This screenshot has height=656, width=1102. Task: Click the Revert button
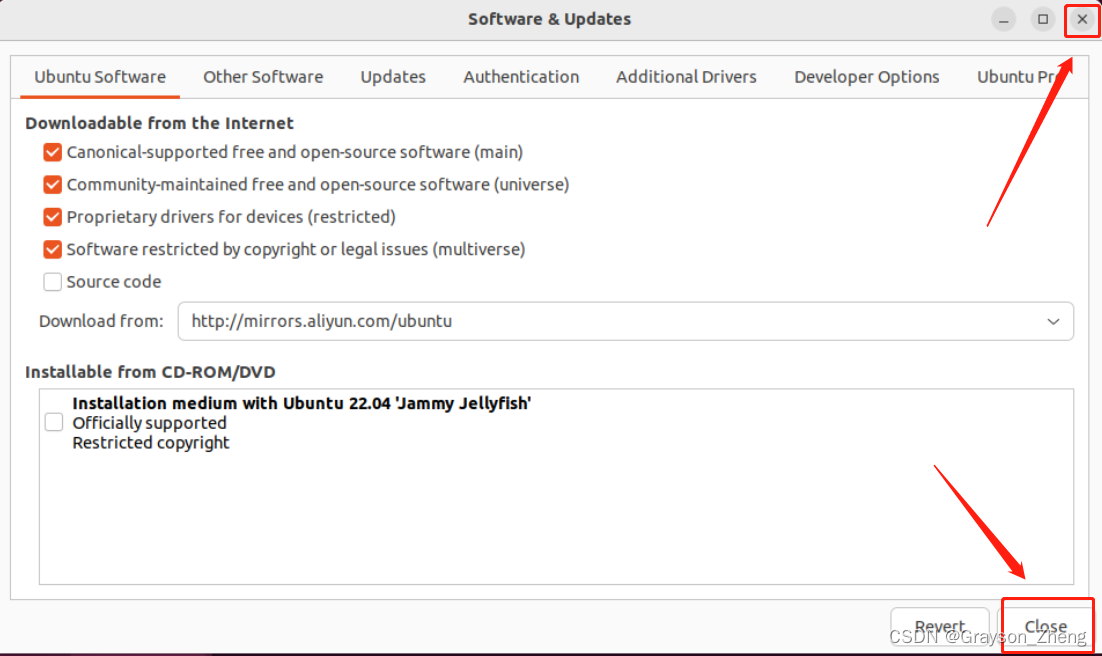click(939, 627)
